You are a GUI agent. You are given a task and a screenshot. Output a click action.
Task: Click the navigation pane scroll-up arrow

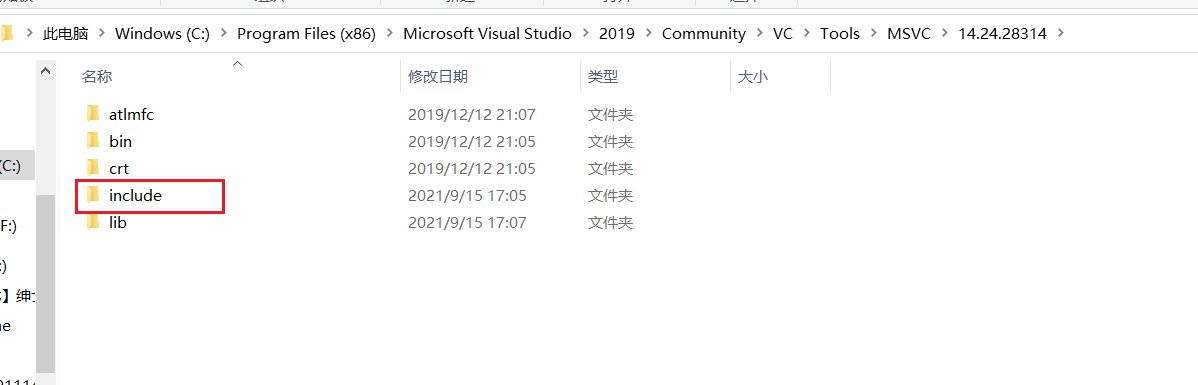[45, 71]
